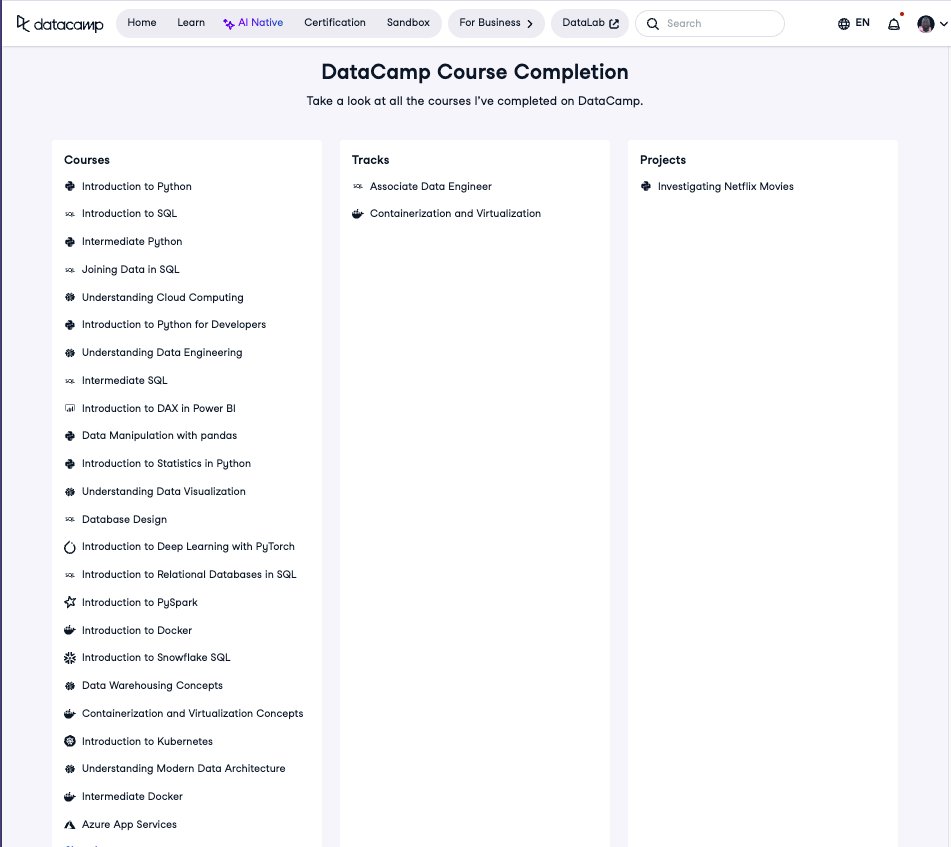
Task: Open Understanding Cloud Computing course
Action: click(163, 297)
